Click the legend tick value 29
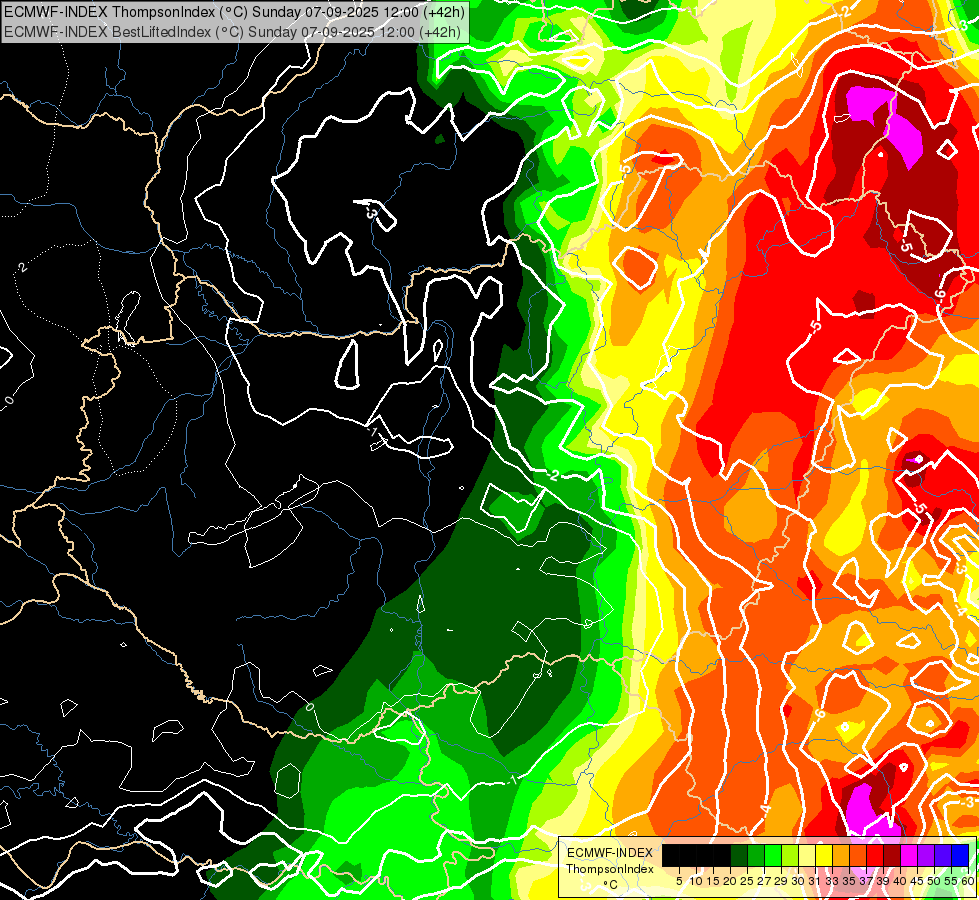This screenshot has height=900, width=979. click(781, 881)
